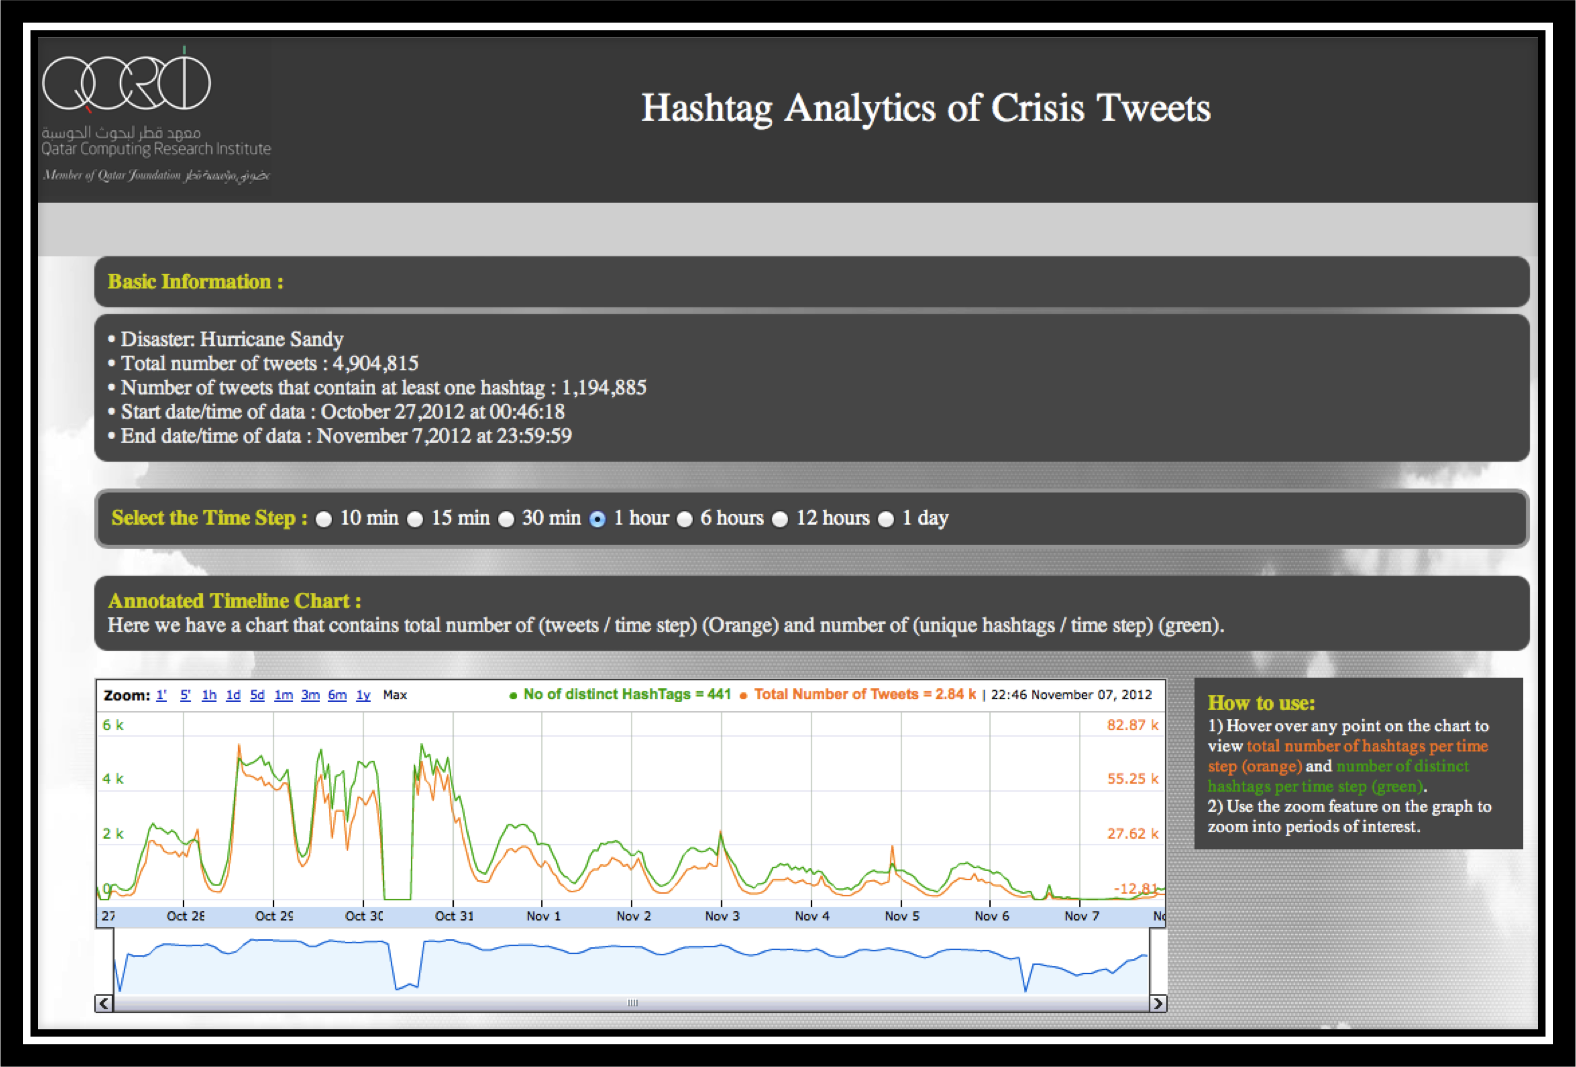Select the 10 min time step
This screenshot has width=1576, height=1067.
pos(324,519)
